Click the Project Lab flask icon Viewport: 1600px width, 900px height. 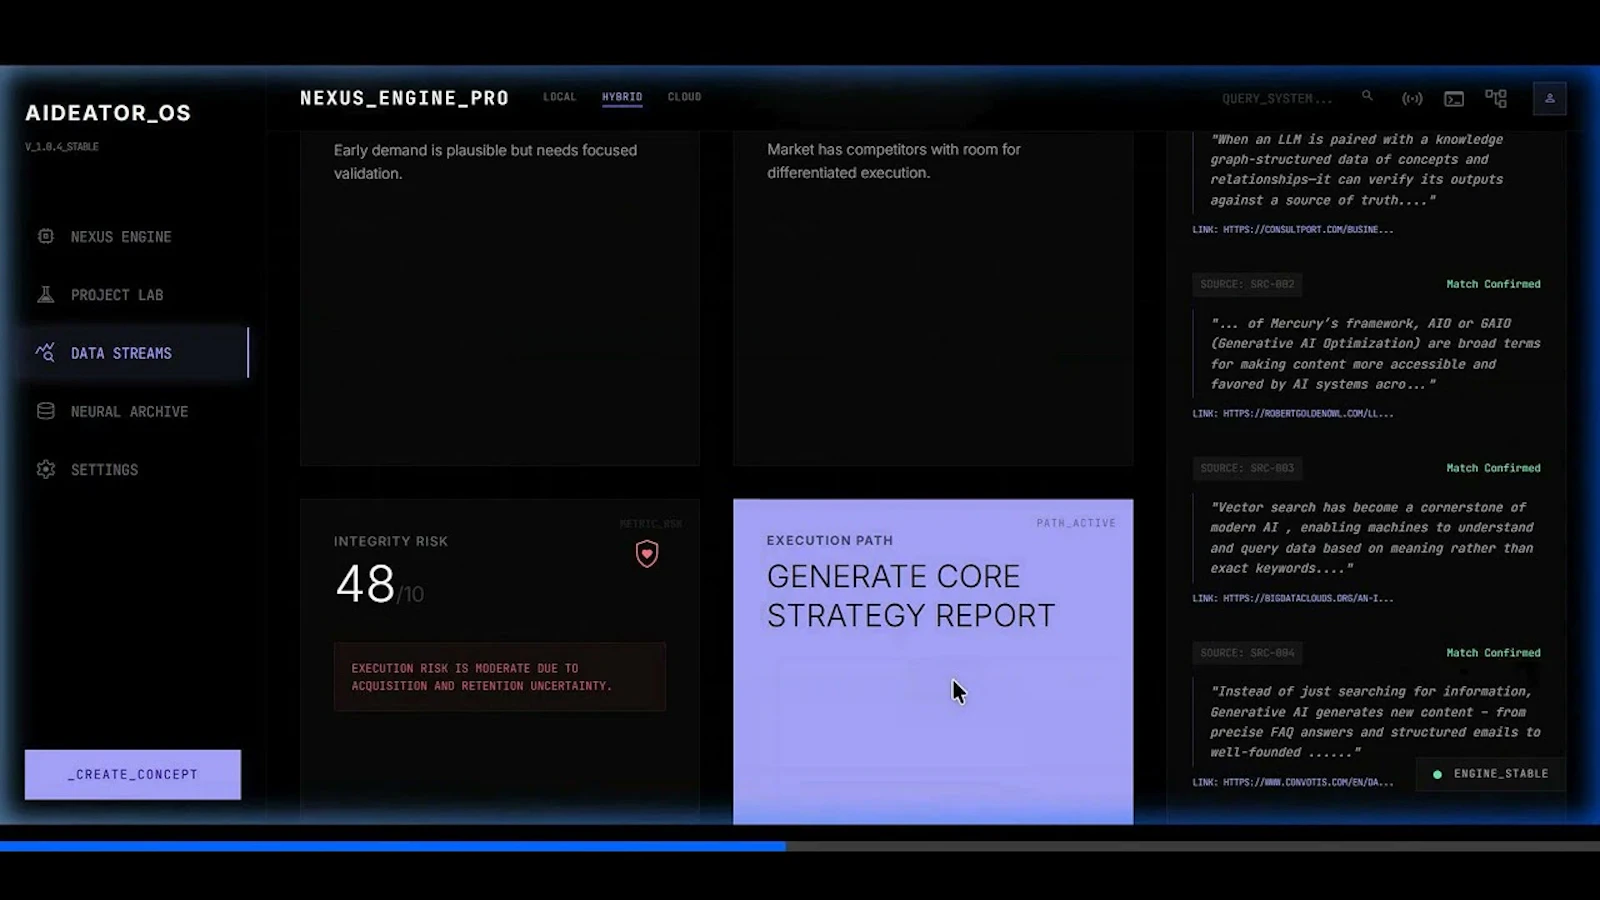click(45, 294)
